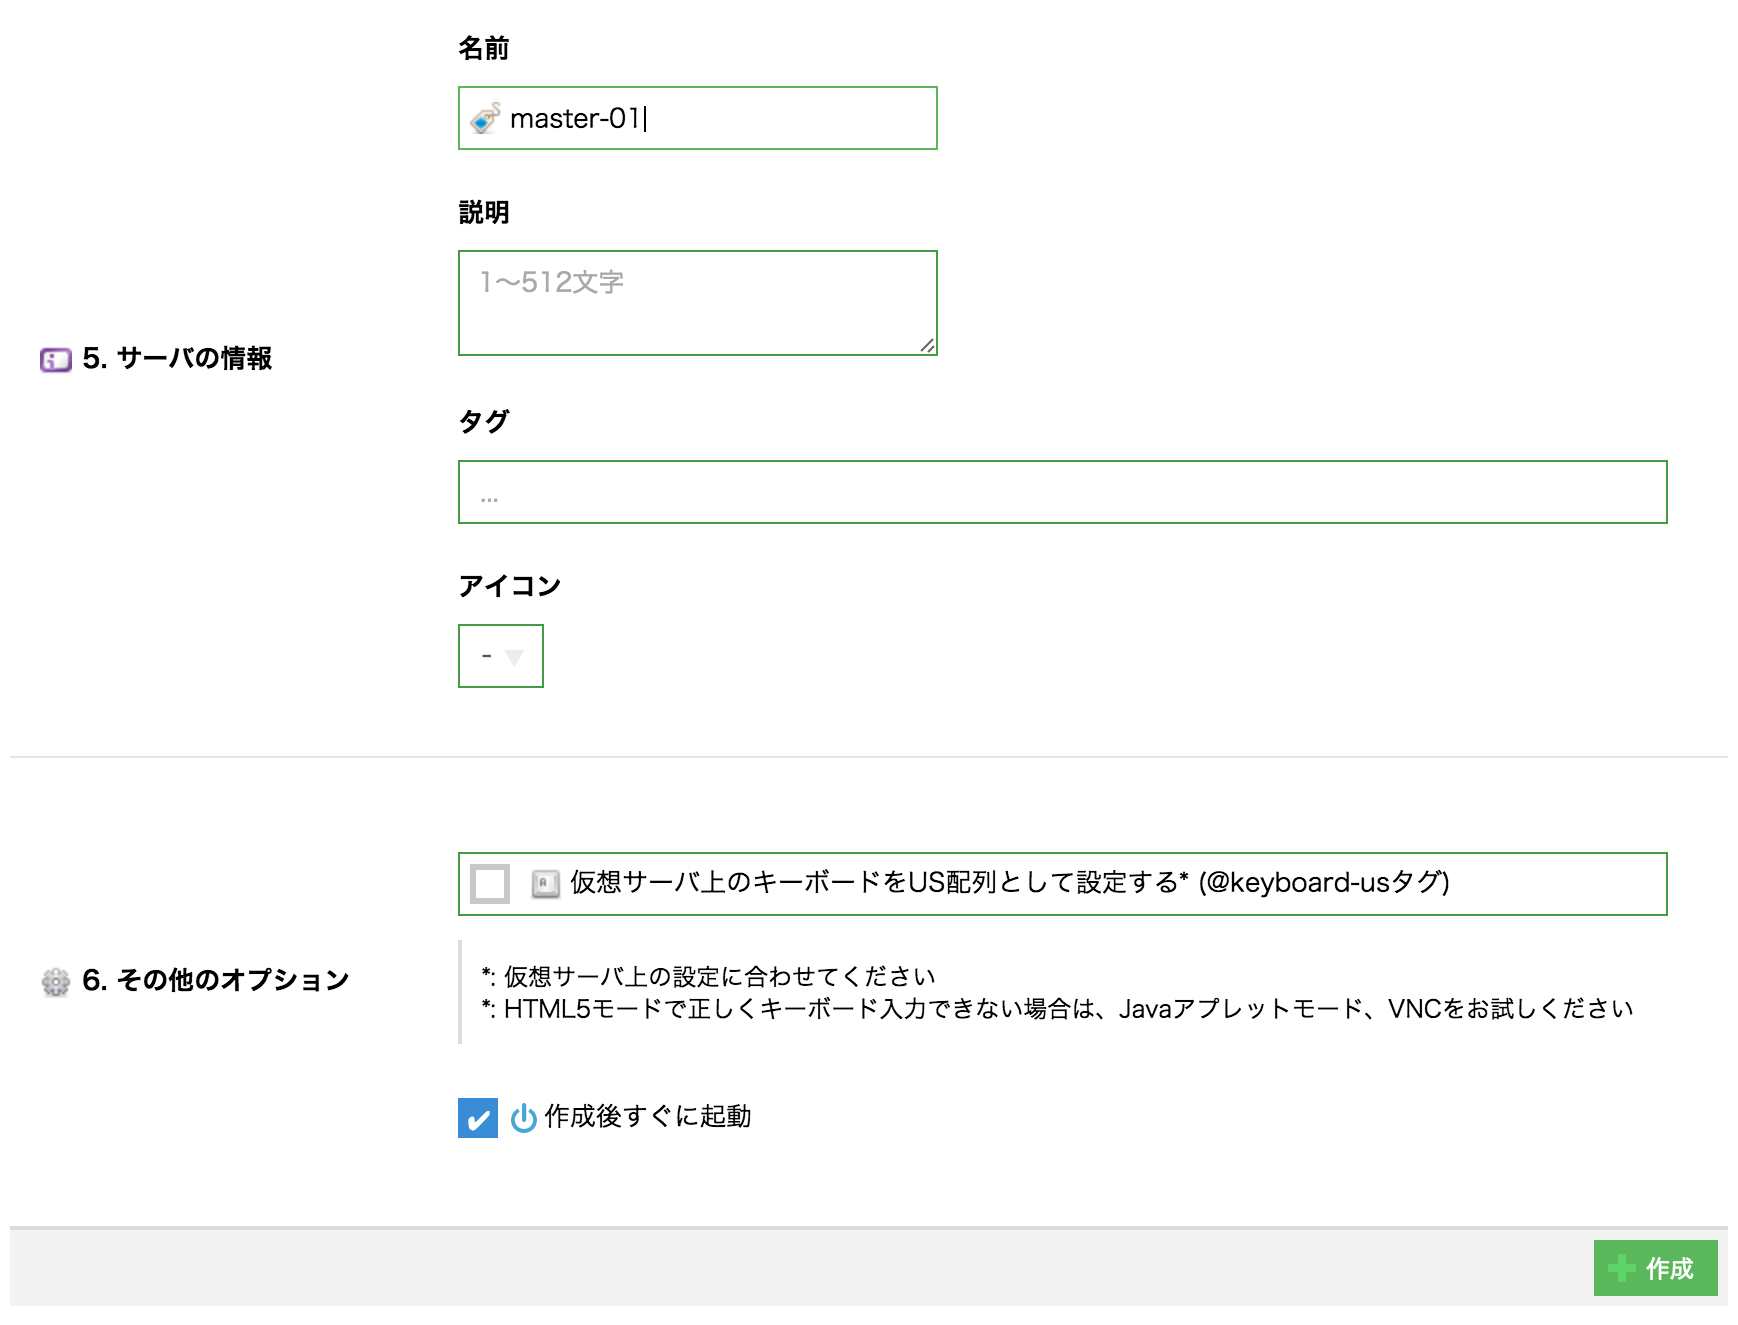Click the タグ input field
The image size is (1738, 1325).
(x=1062, y=492)
